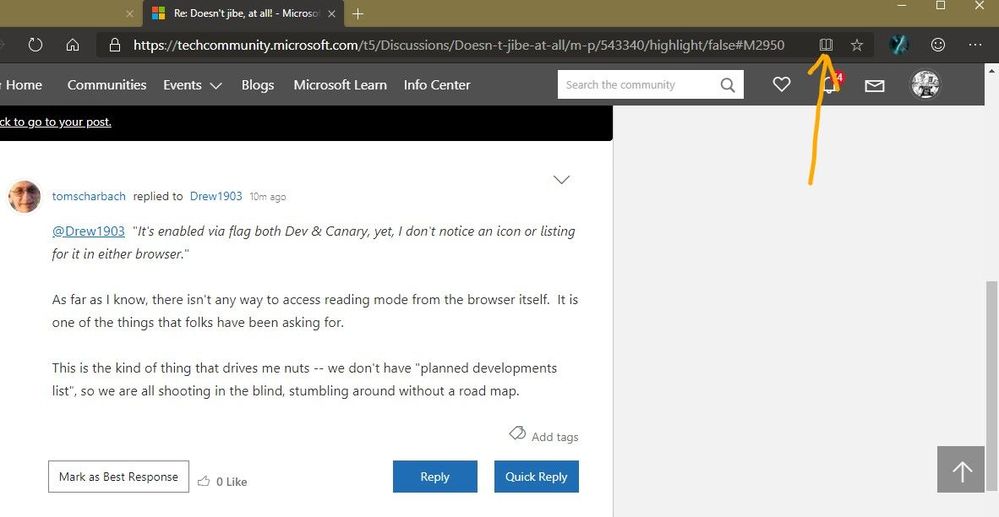999x517 pixels.
Task: Click the tag icon beside Add tags
Action: [x=517, y=433]
